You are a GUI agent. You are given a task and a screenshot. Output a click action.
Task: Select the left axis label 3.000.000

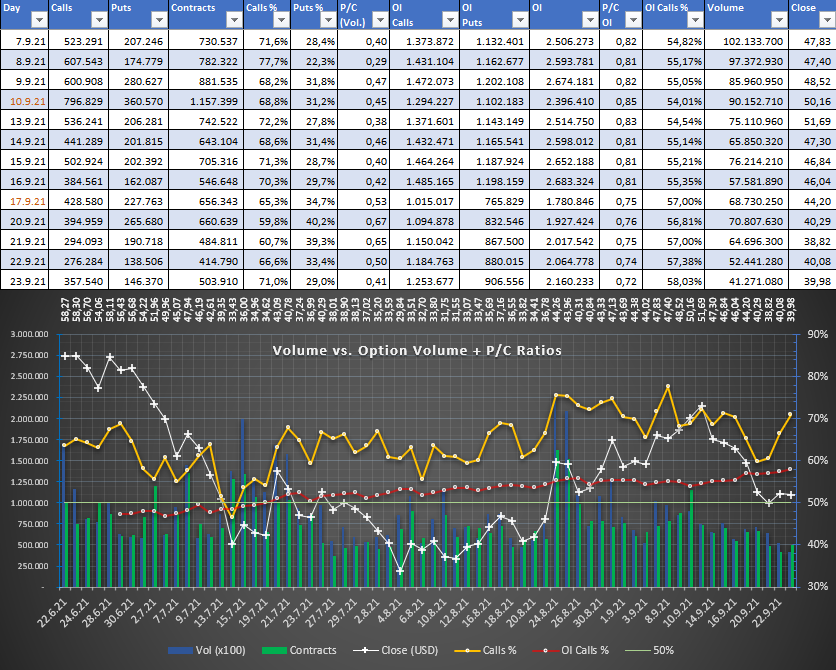click(x=29, y=334)
